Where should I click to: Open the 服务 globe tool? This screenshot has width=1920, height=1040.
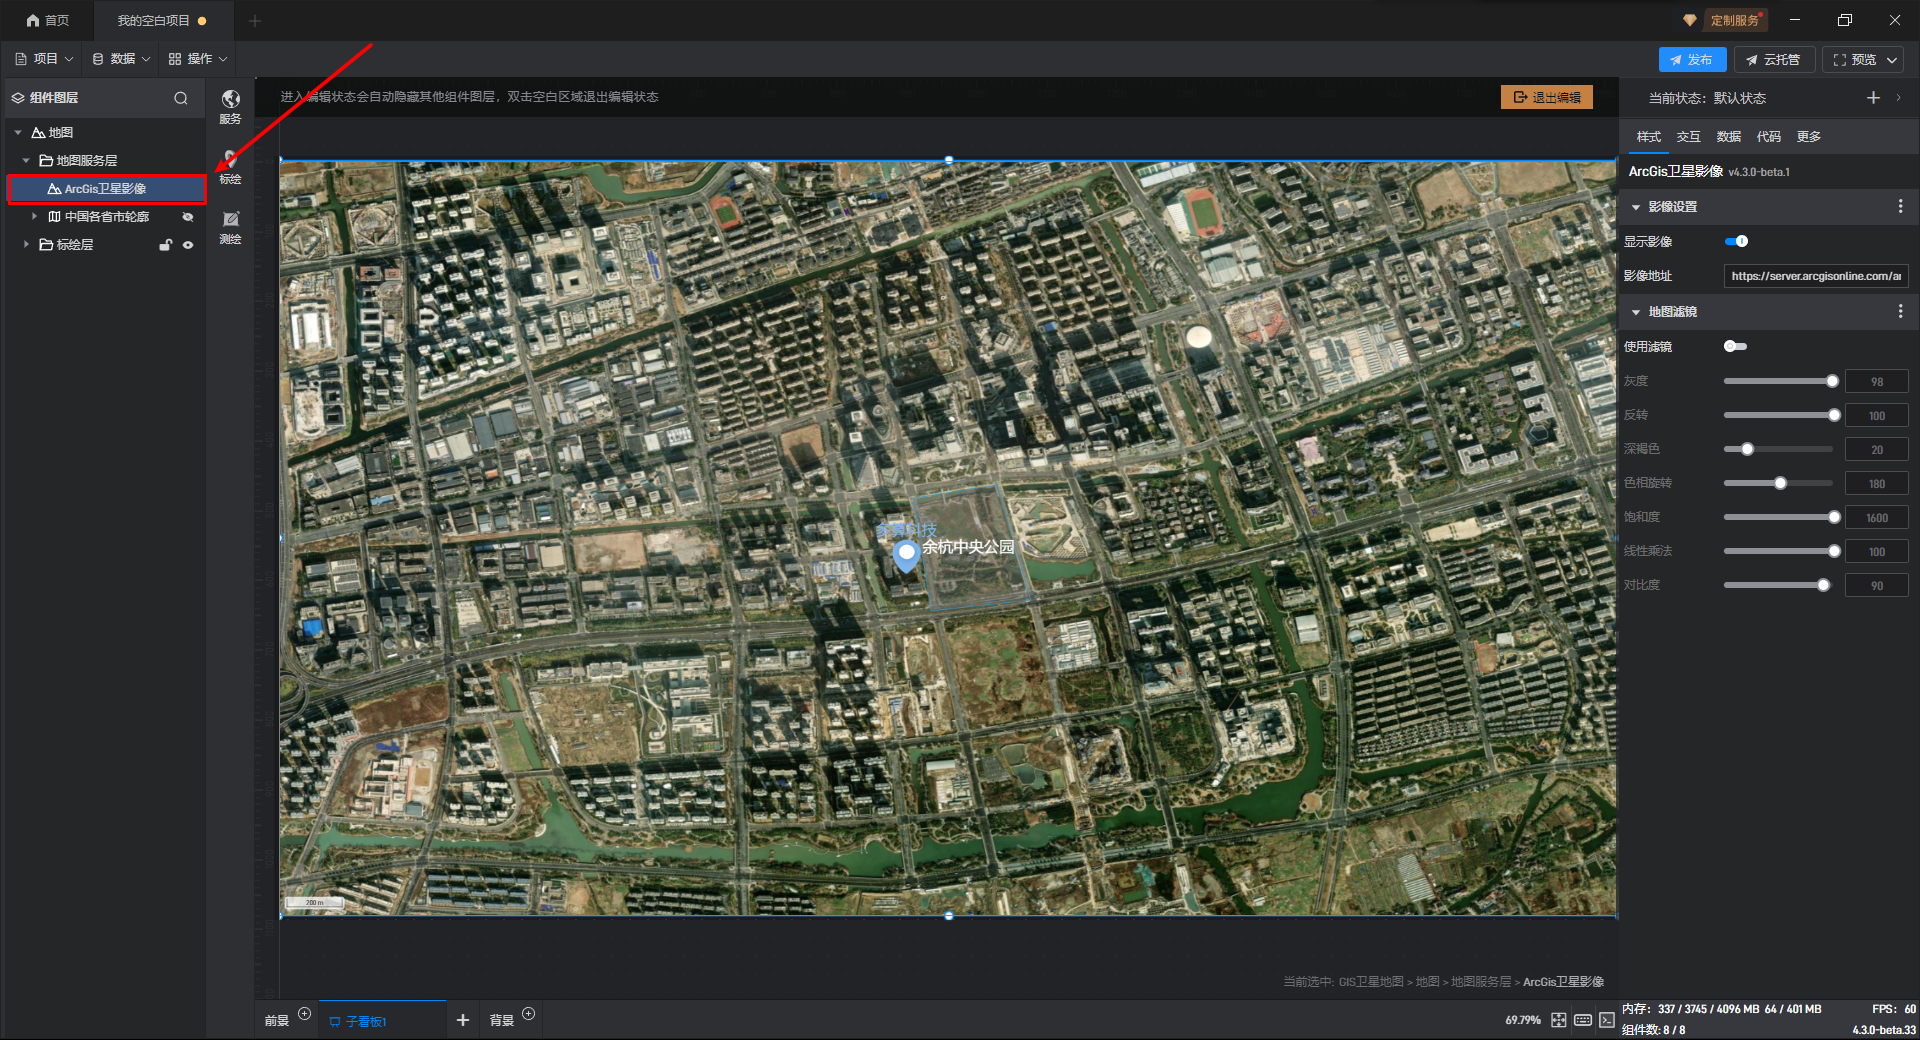[230, 105]
